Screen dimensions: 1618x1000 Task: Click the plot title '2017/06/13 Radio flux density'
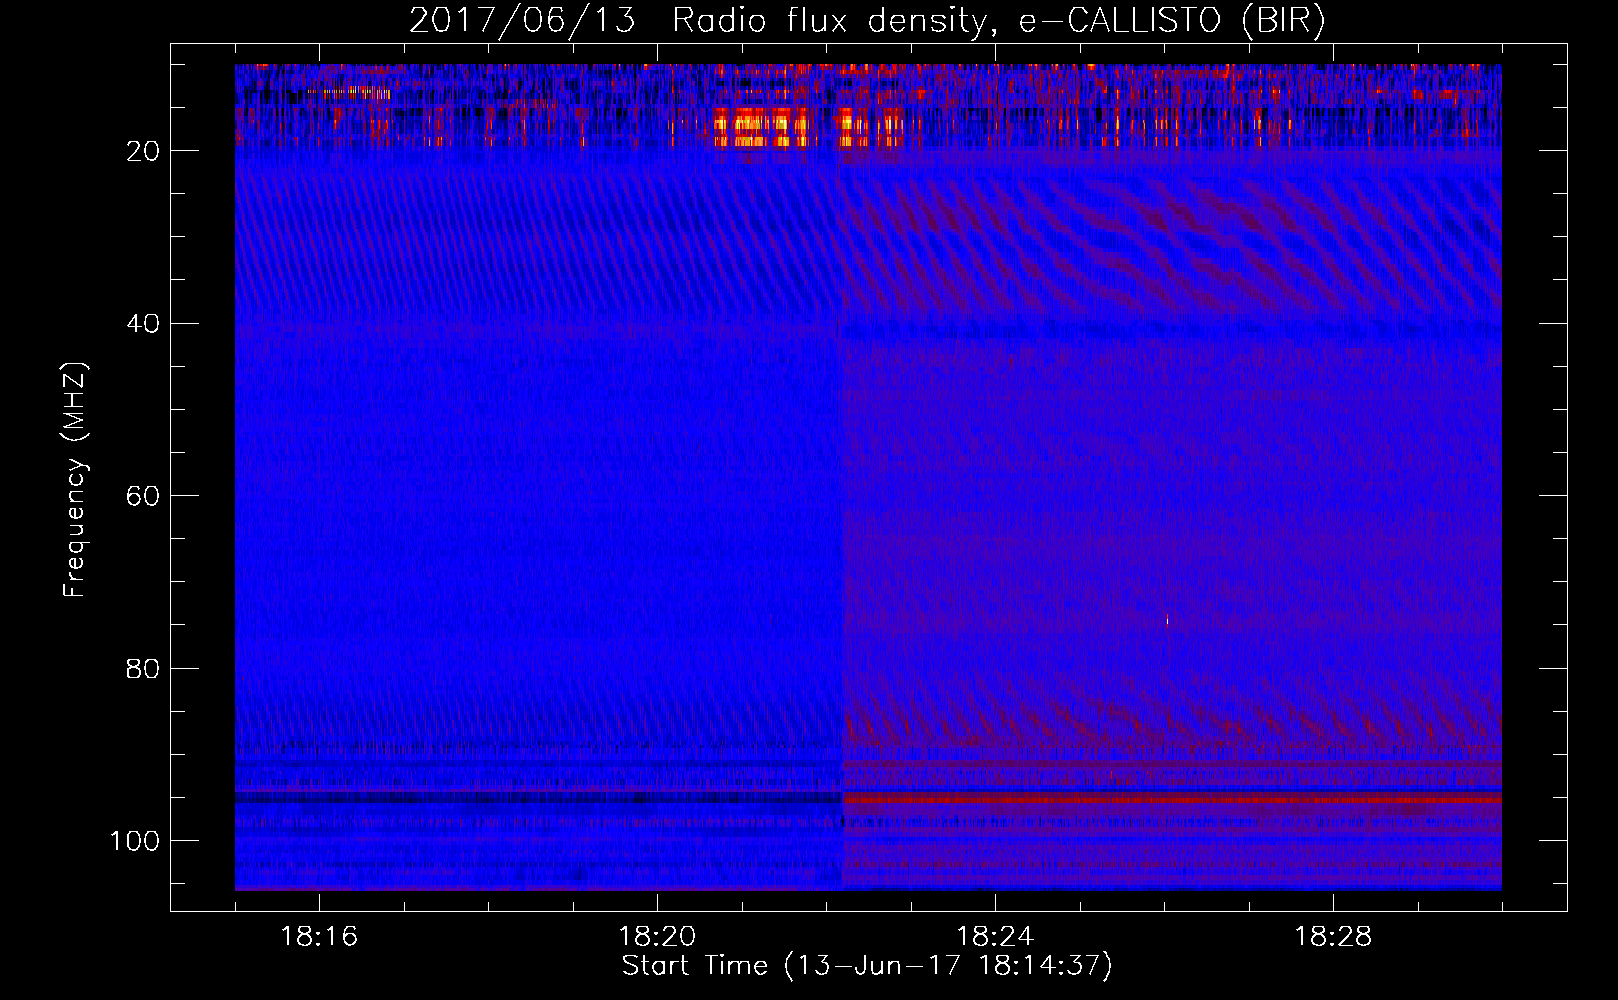[697, 21]
